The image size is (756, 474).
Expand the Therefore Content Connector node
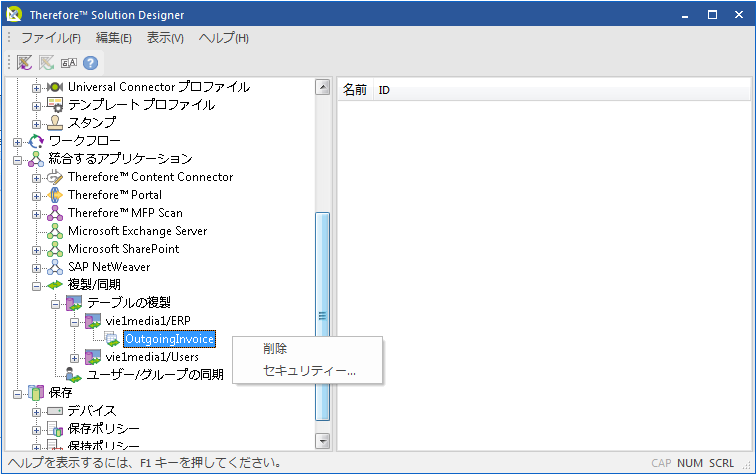[36, 178]
